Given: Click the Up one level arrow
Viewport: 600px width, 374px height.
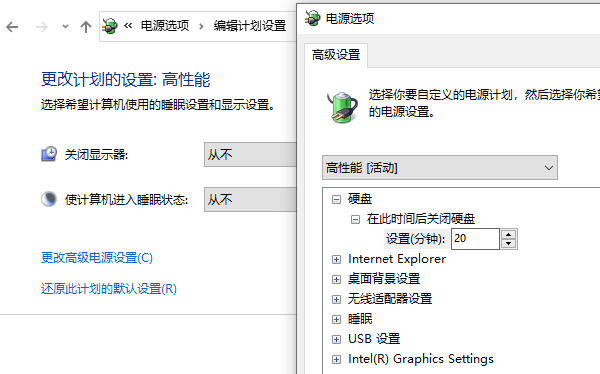Looking at the screenshot, I should coord(86,27).
